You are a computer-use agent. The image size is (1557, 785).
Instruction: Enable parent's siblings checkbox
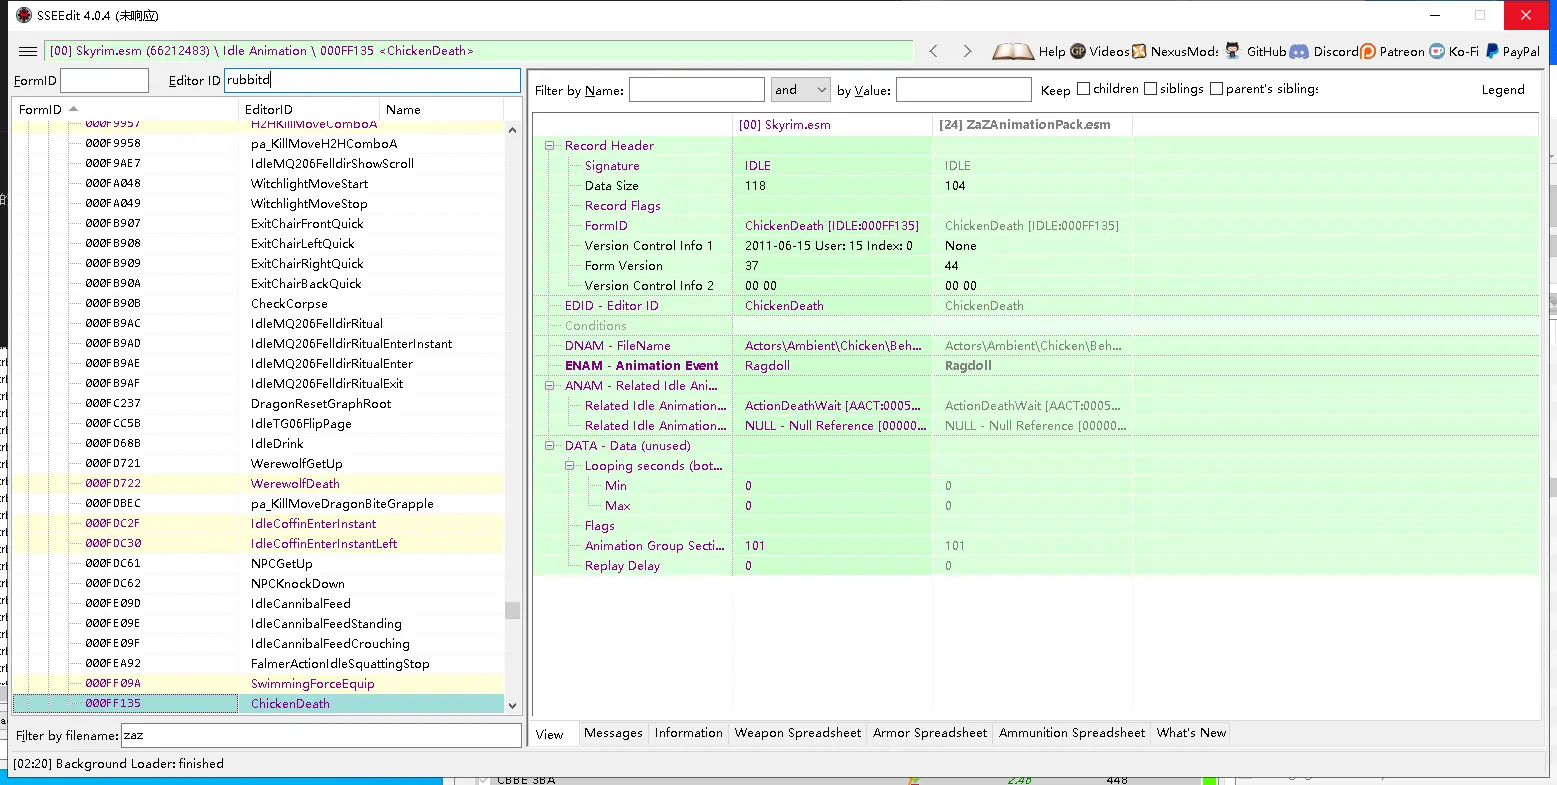coord(1216,89)
